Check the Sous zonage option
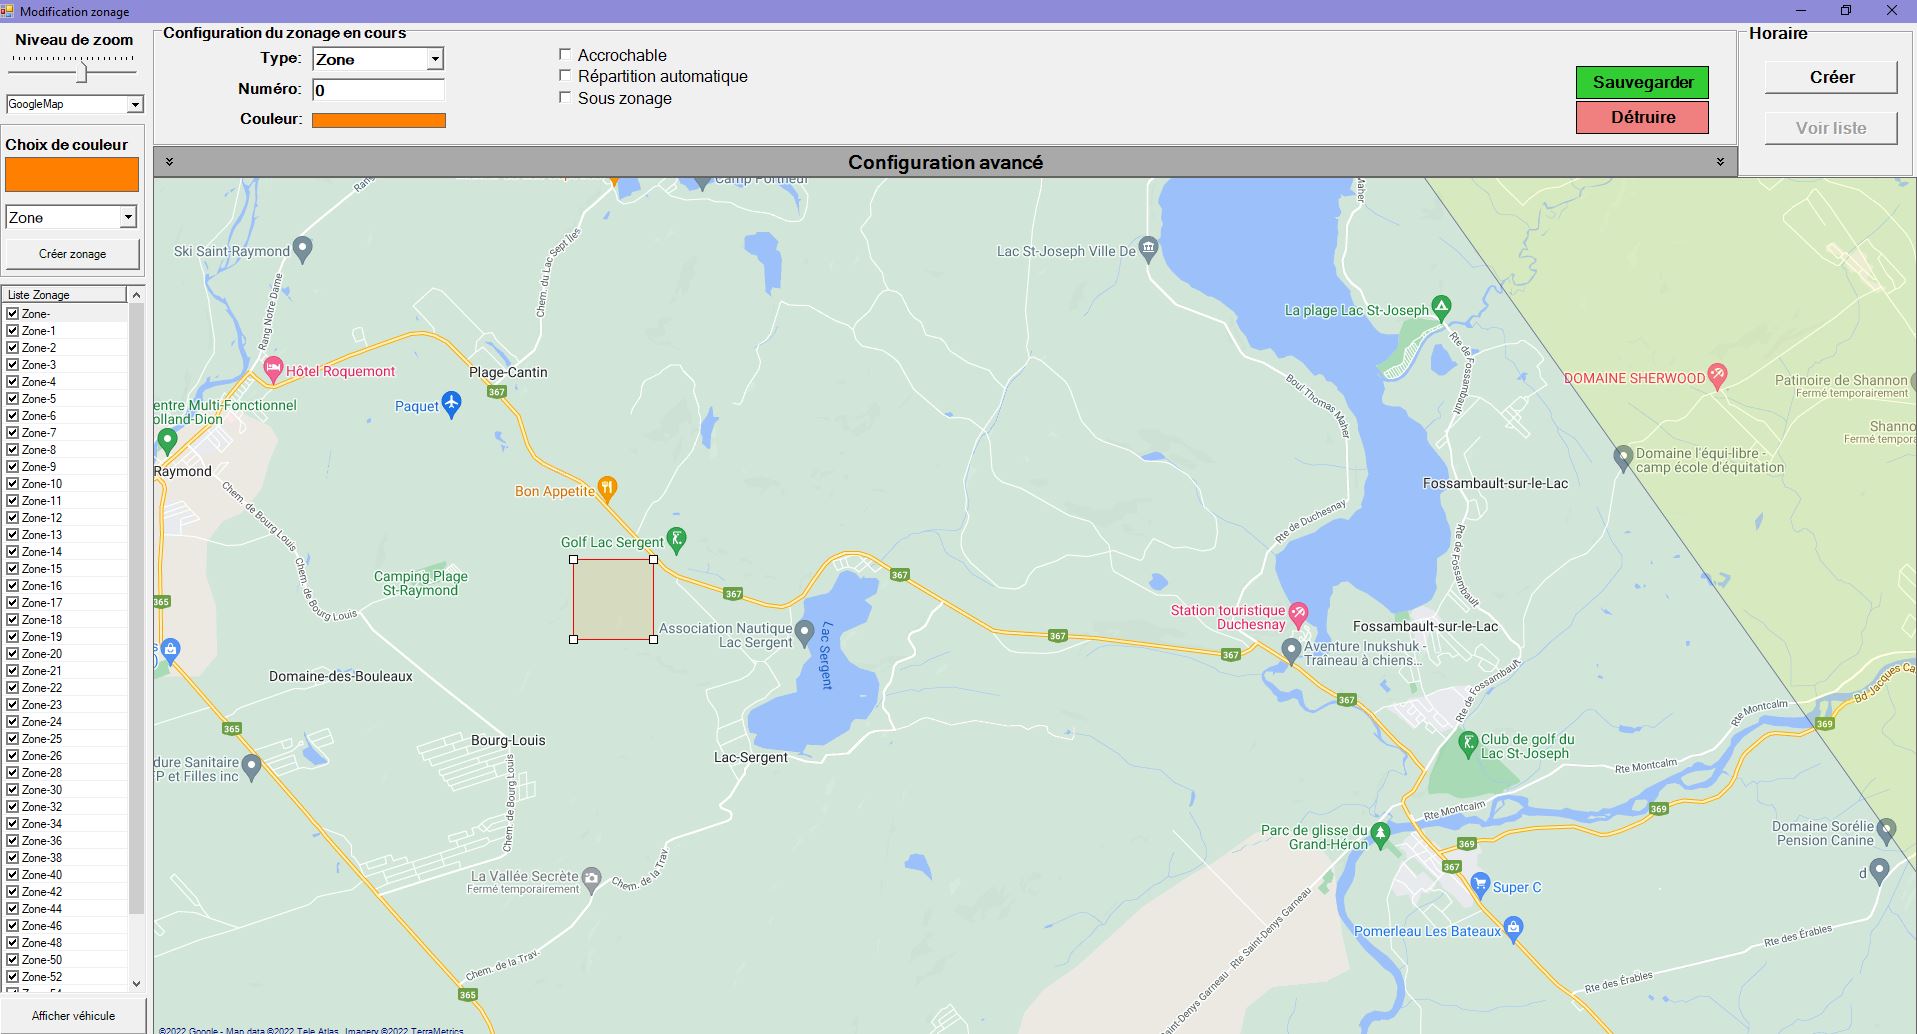Viewport: 1917px width, 1034px height. pos(565,97)
